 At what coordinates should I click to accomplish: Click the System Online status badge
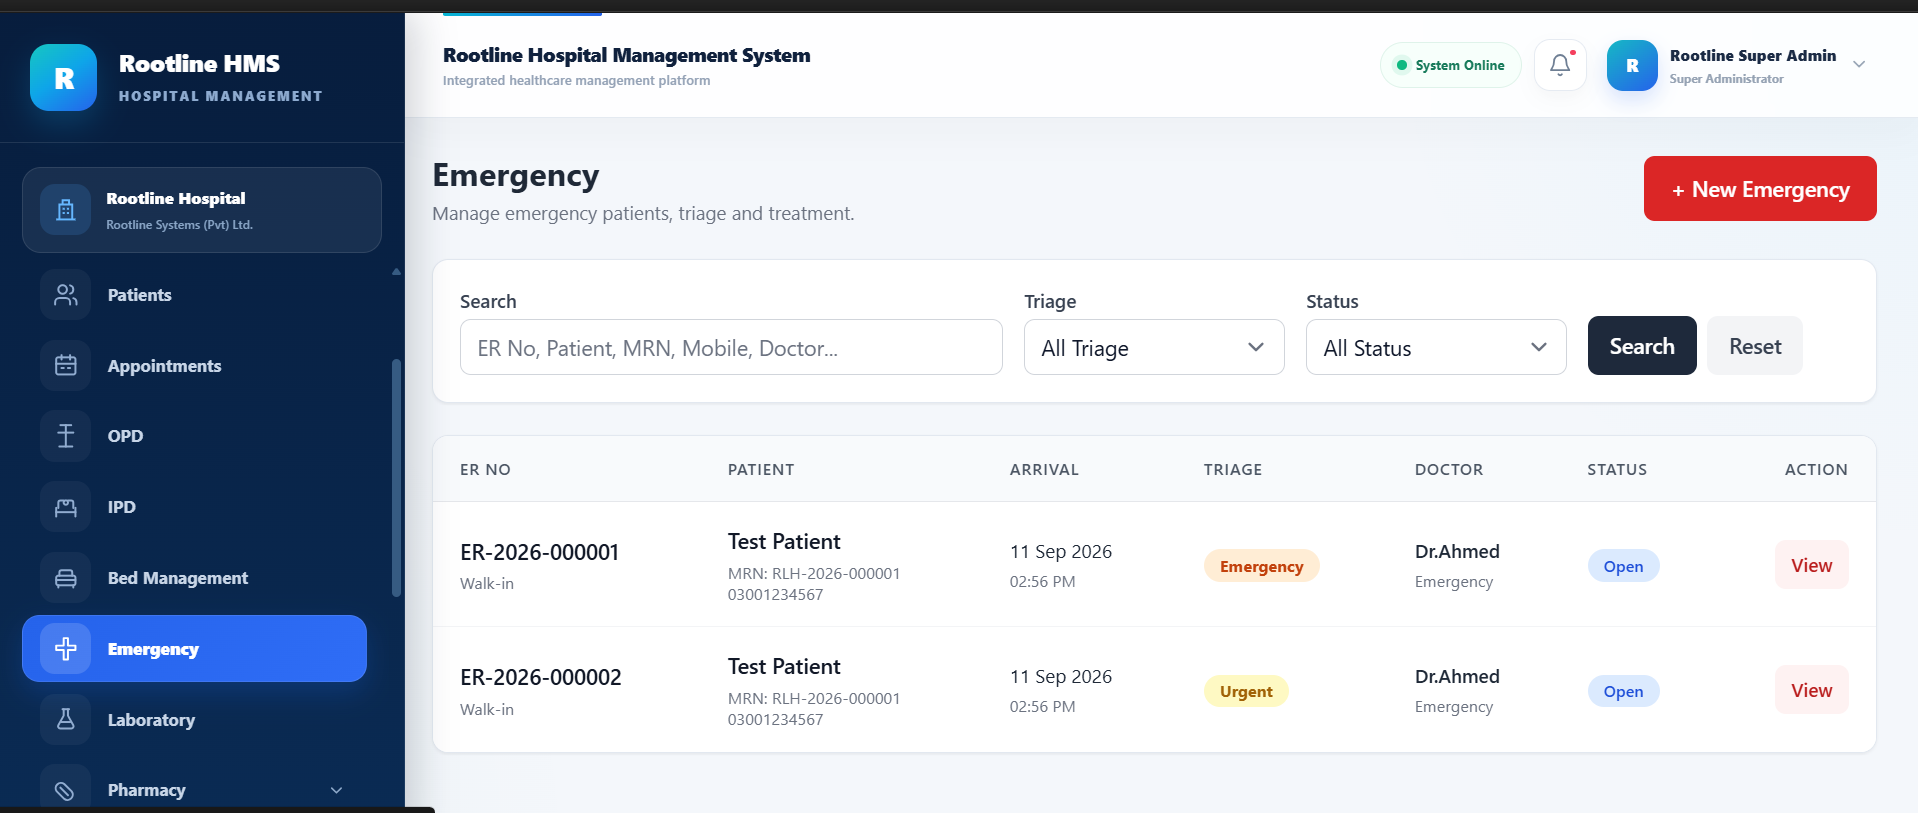tap(1450, 65)
